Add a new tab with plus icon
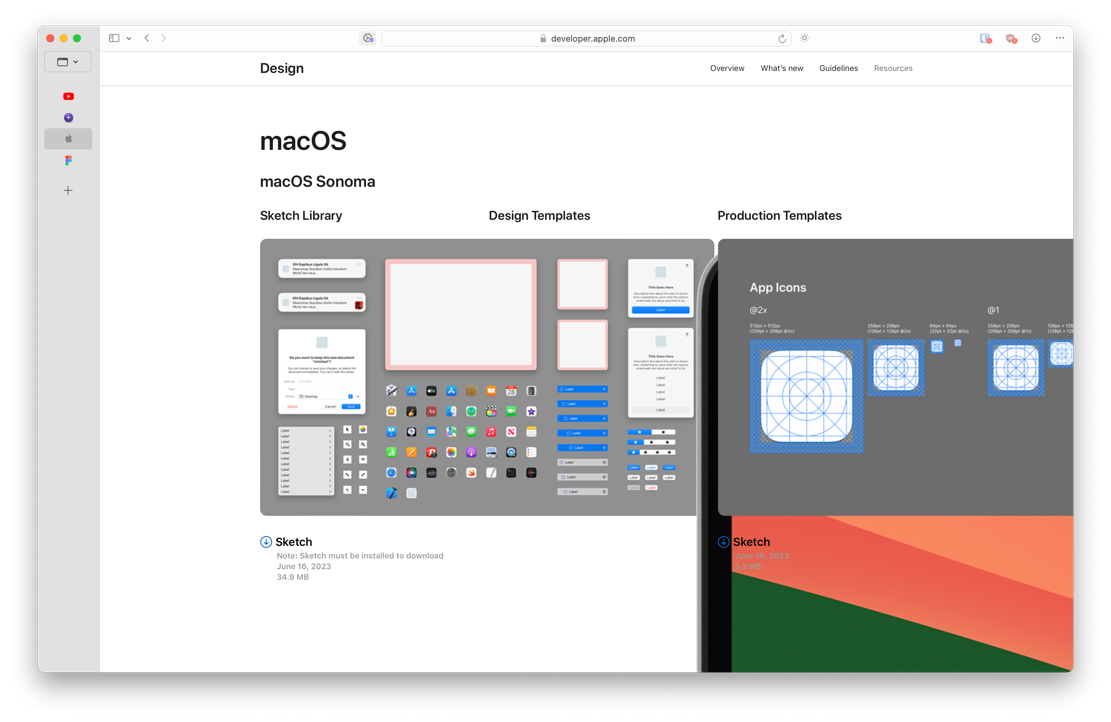This screenshot has height=722, width=1111. click(x=68, y=190)
